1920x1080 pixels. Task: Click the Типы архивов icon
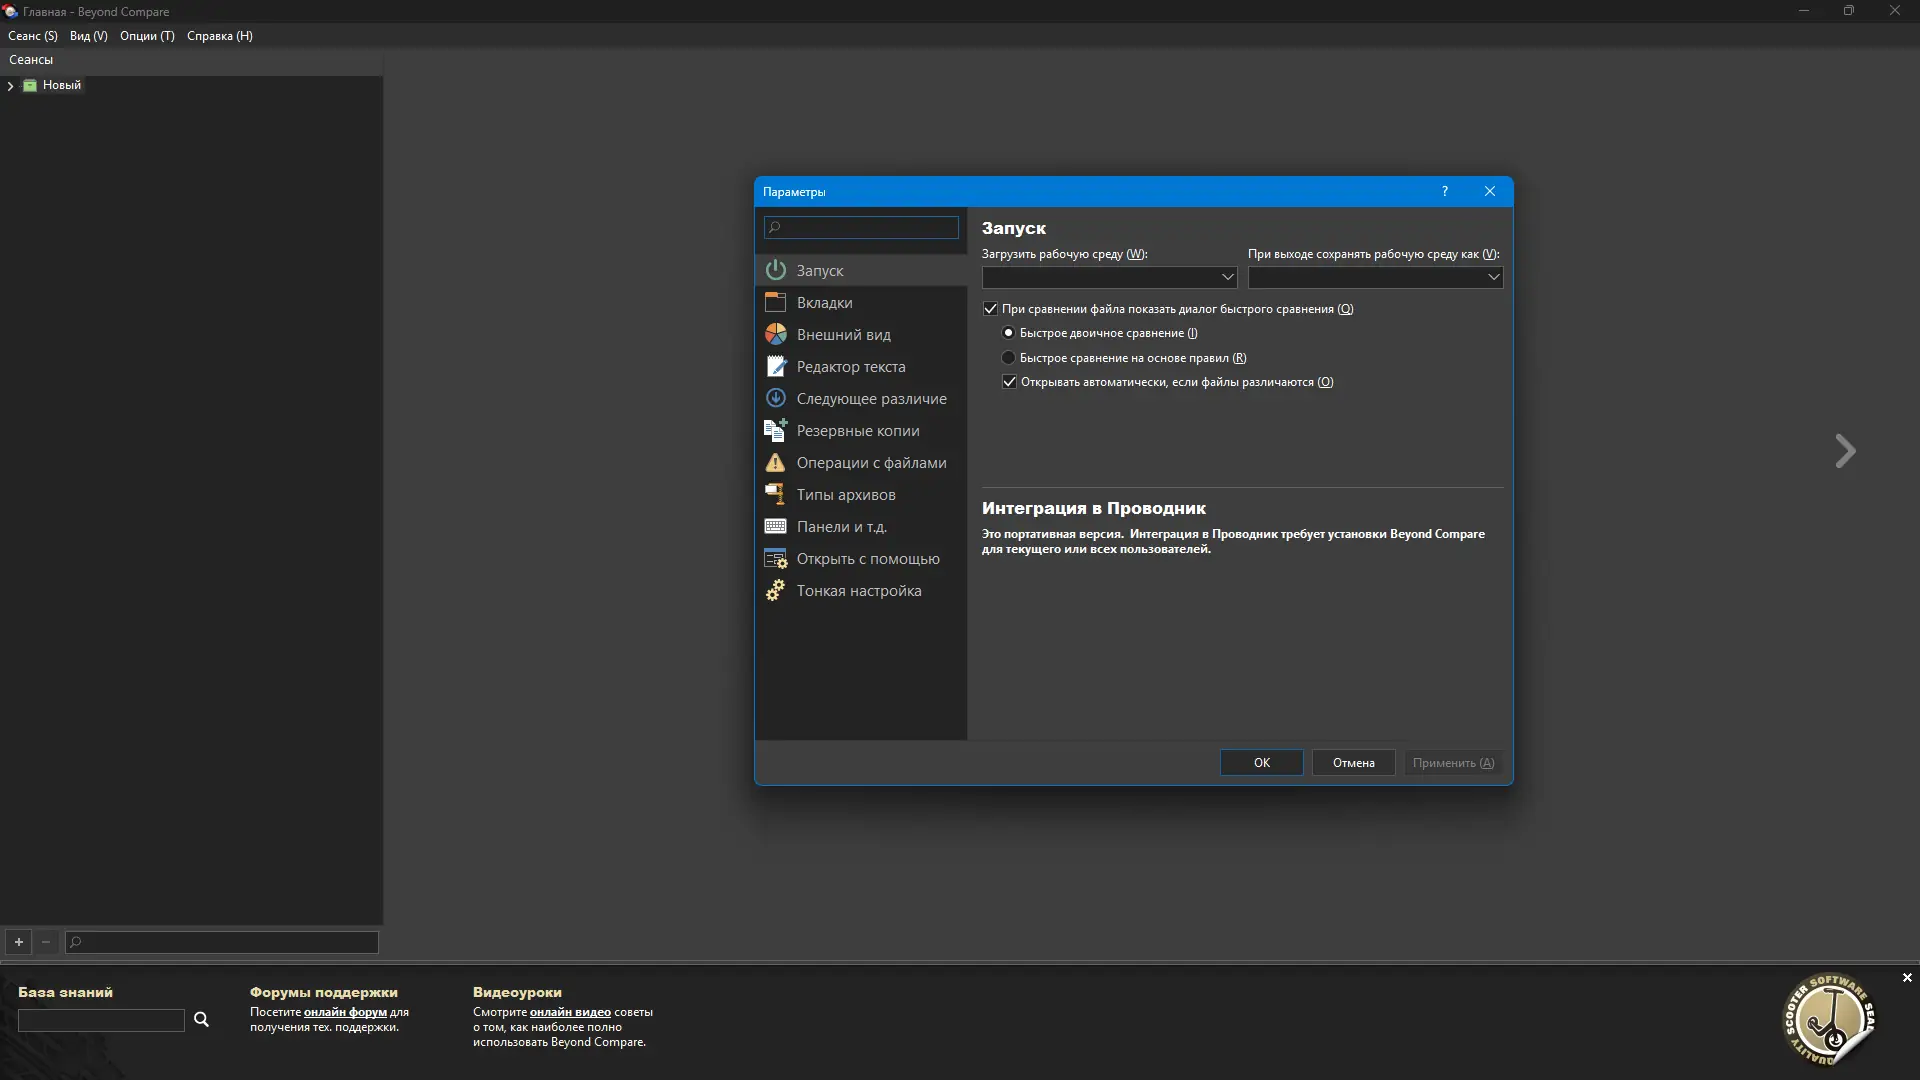(775, 494)
